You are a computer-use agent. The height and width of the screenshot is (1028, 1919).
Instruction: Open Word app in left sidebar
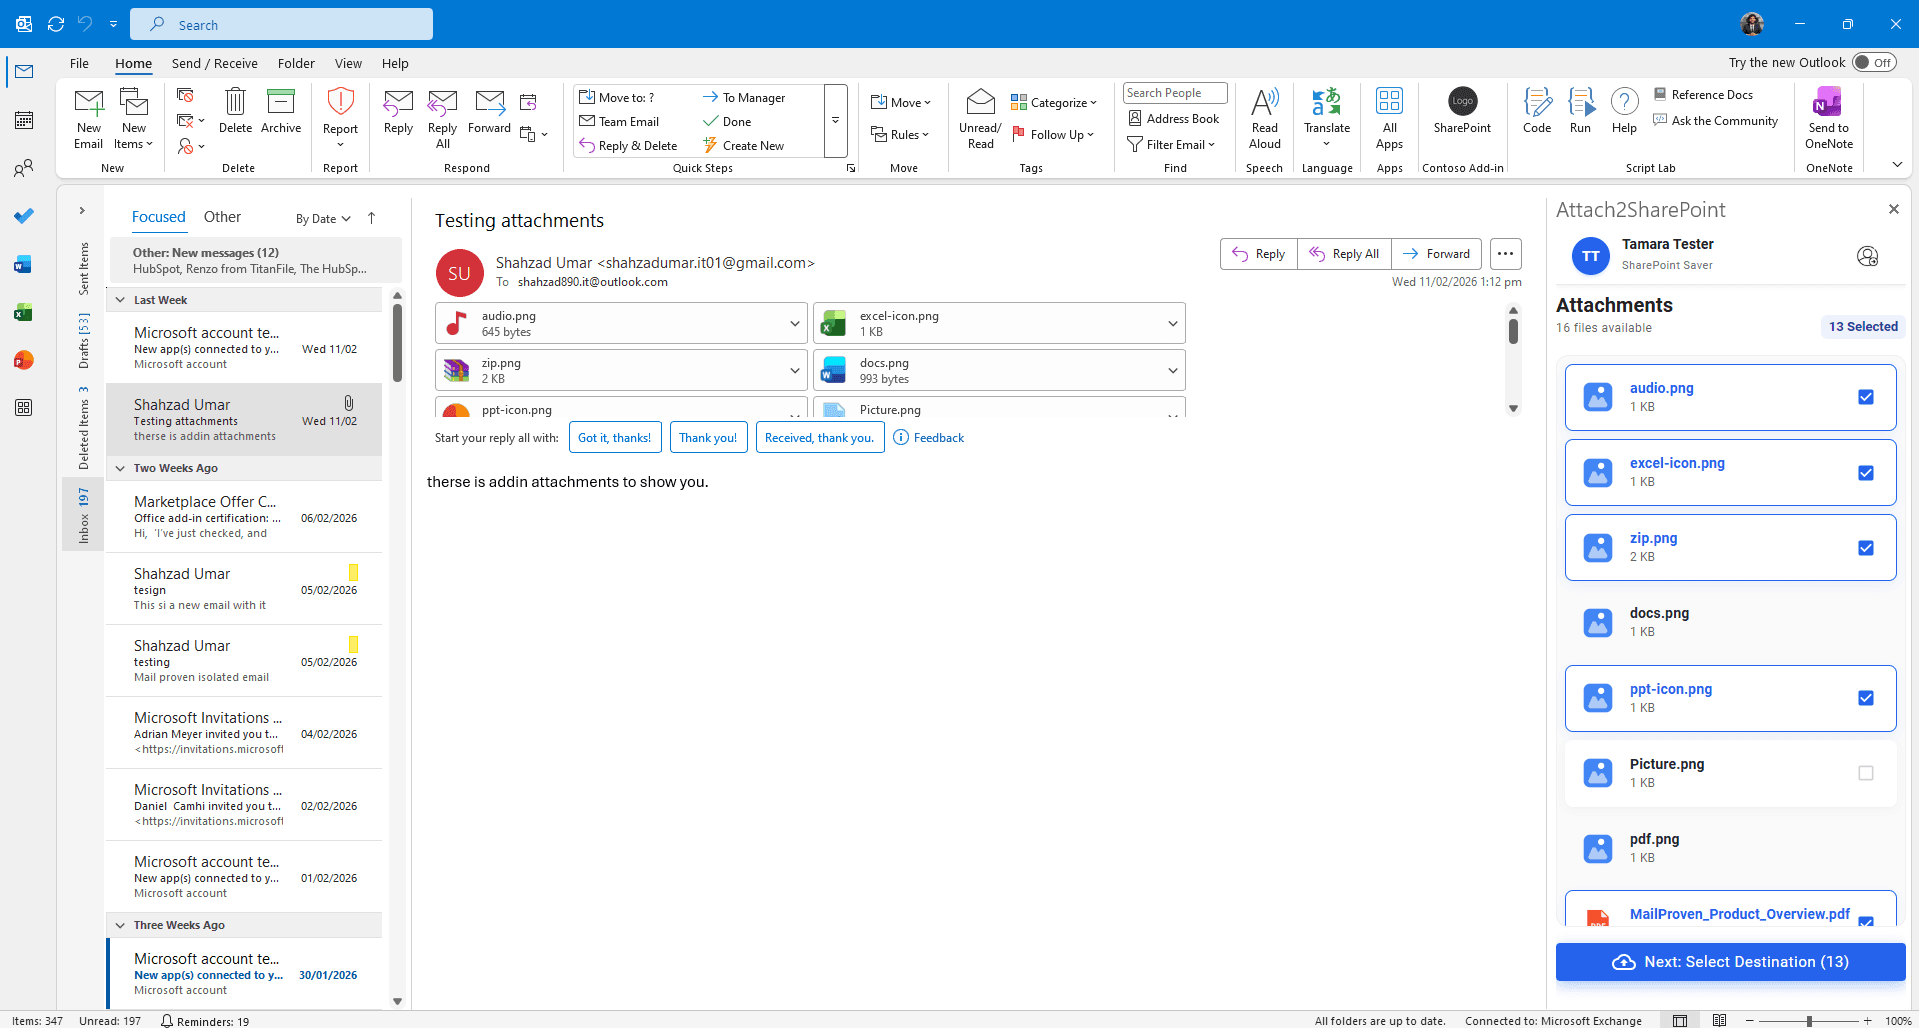click(24, 264)
